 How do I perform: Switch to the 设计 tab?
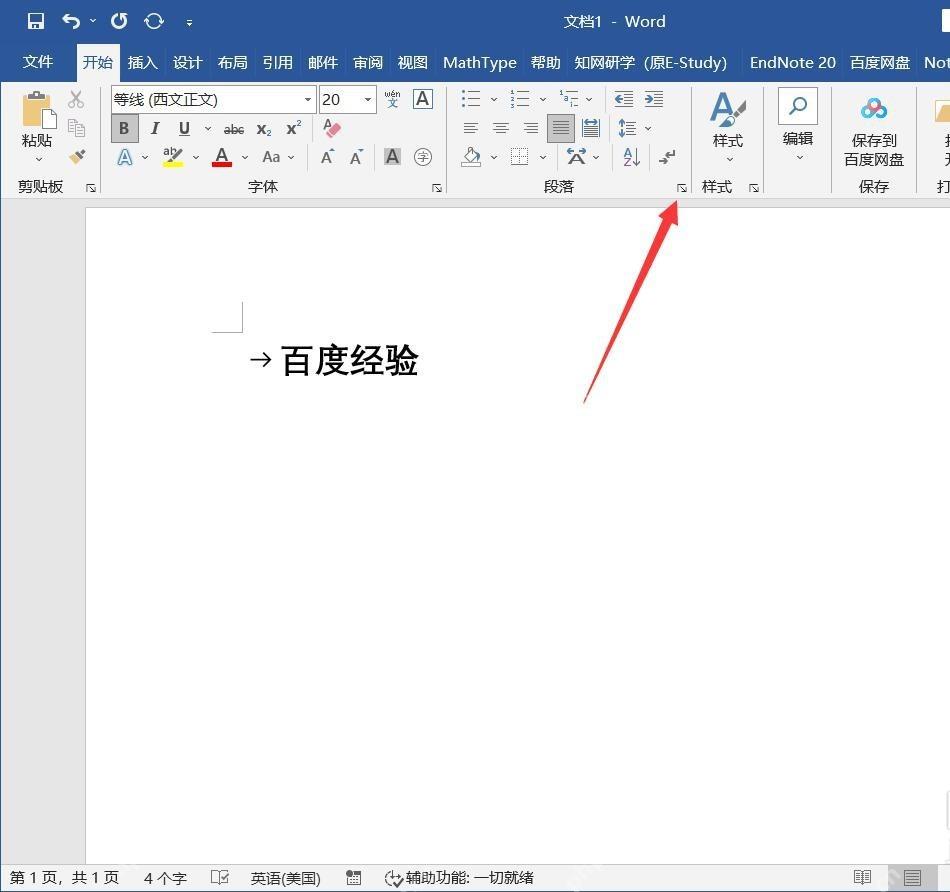coord(187,62)
